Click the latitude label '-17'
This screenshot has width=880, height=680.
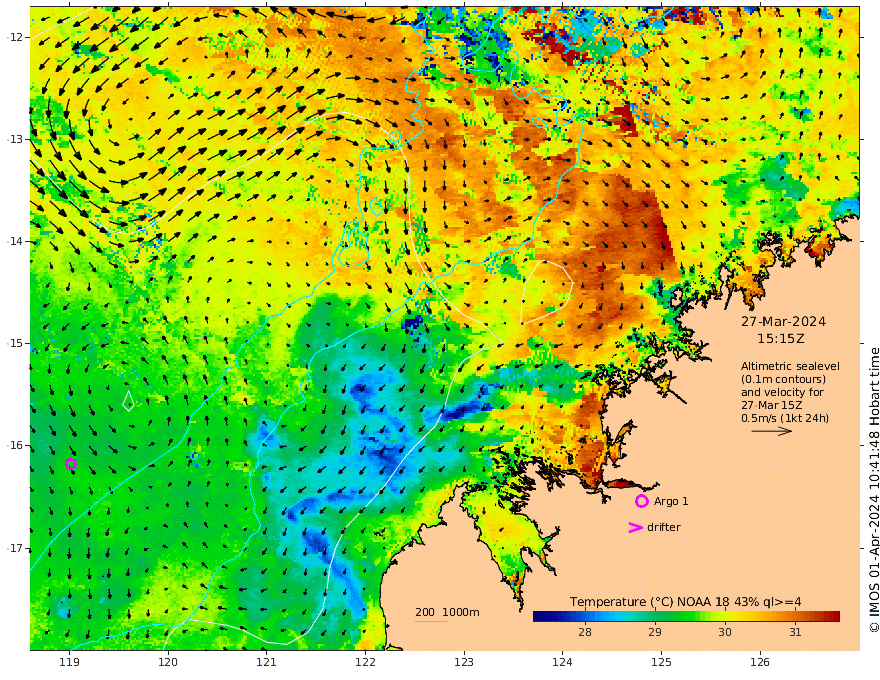pos(15,548)
